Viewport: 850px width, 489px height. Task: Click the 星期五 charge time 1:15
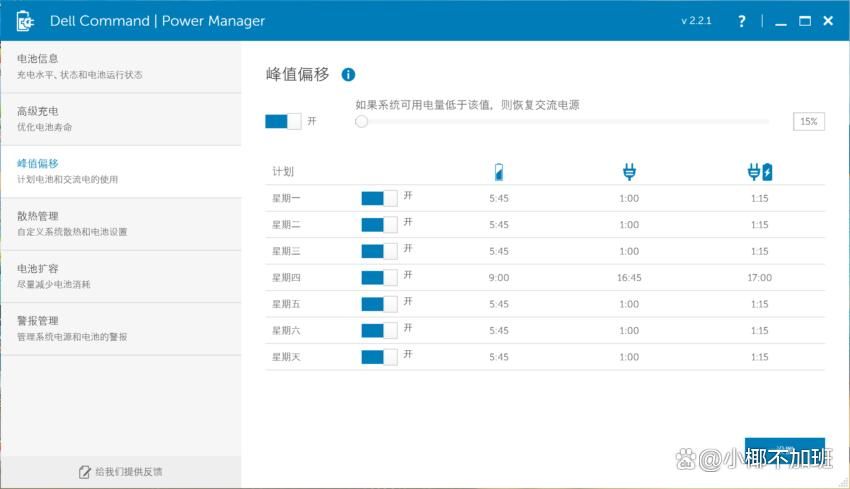pyautogui.click(x=759, y=304)
